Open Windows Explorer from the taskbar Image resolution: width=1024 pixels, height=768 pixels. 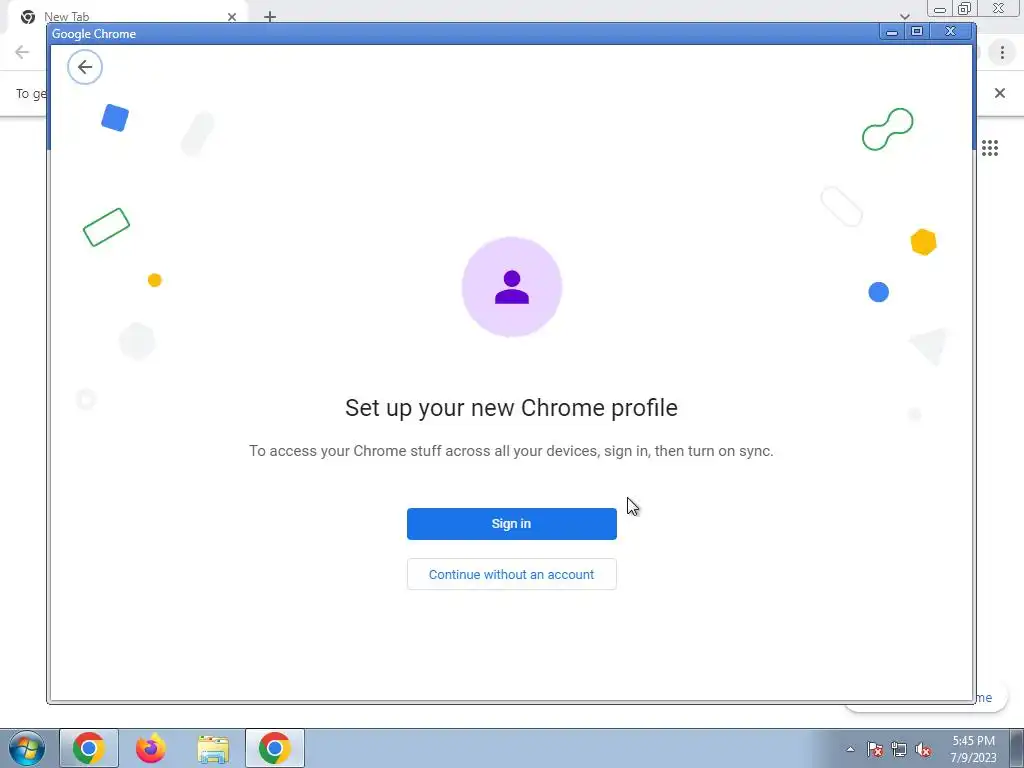(213, 749)
